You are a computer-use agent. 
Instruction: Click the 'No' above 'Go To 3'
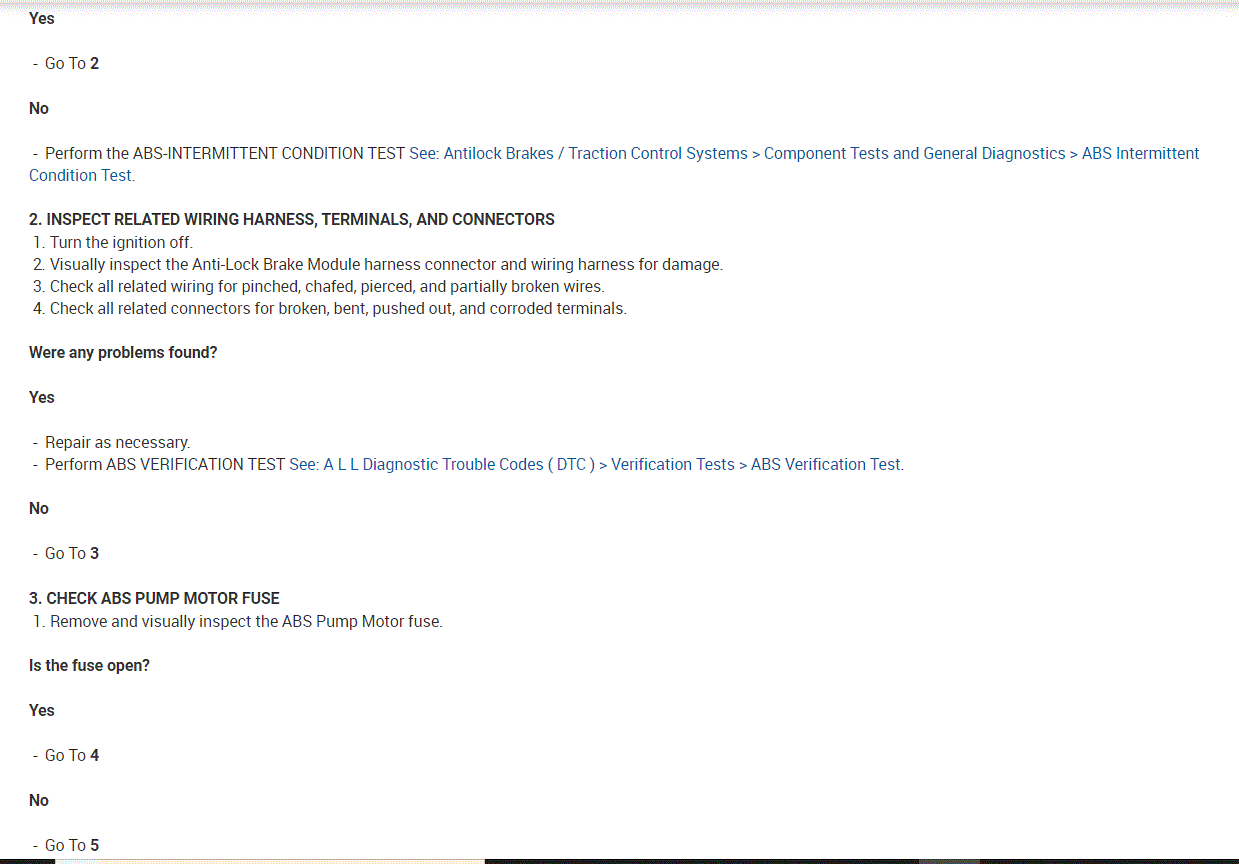click(39, 508)
